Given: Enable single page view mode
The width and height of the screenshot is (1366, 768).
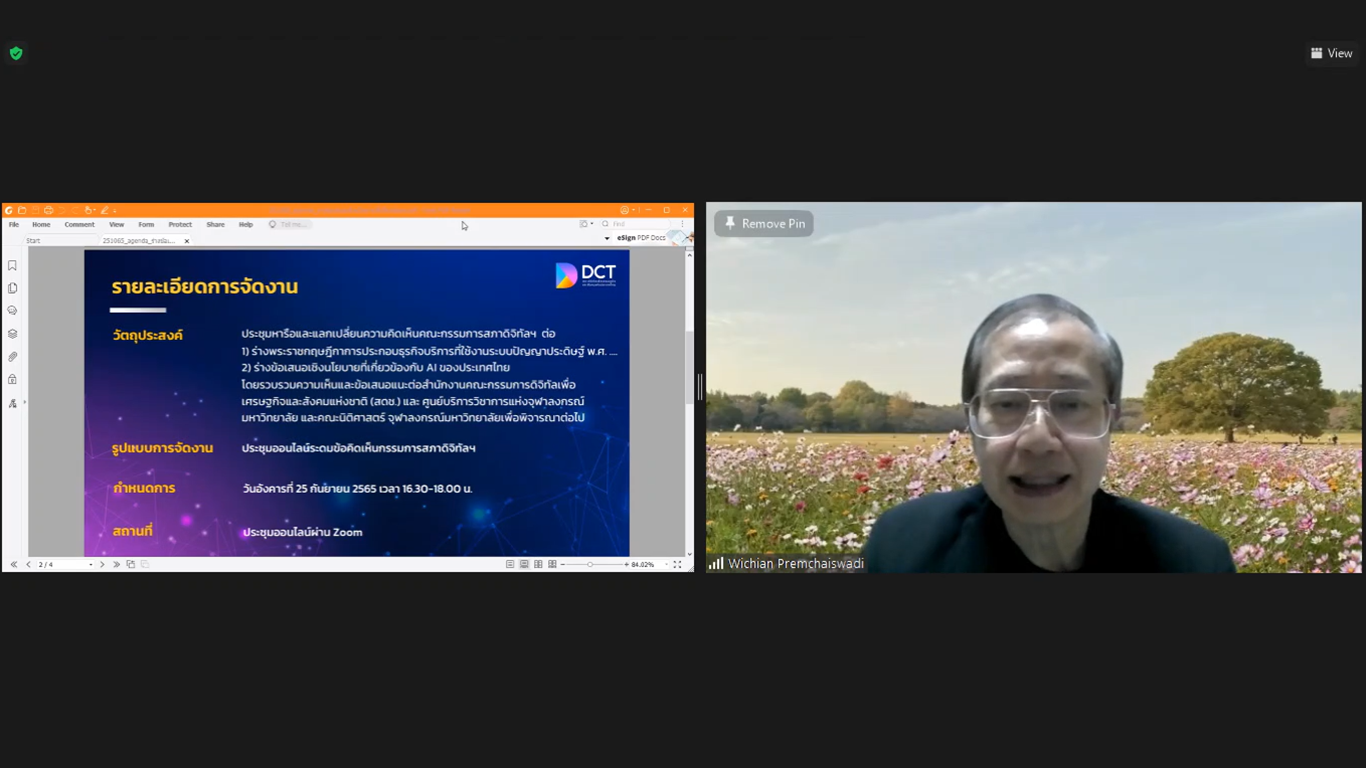Looking at the screenshot, I should [510, 565].
